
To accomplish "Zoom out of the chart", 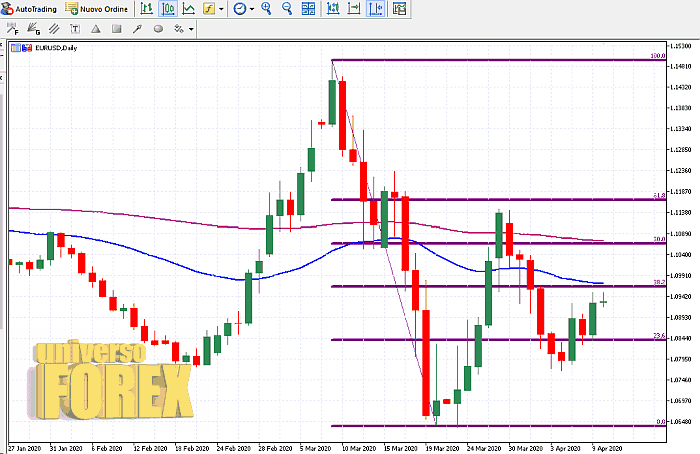I will 287,8.
